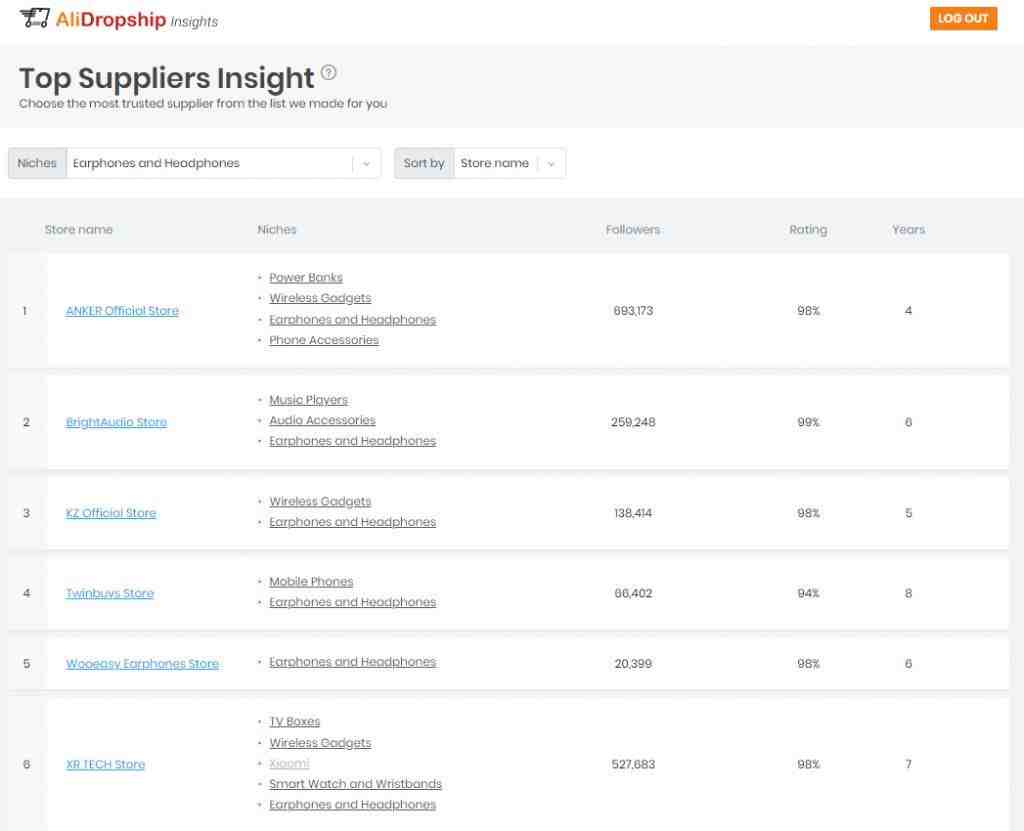
Task: Click the Rating column header
Action: [808, 230]
